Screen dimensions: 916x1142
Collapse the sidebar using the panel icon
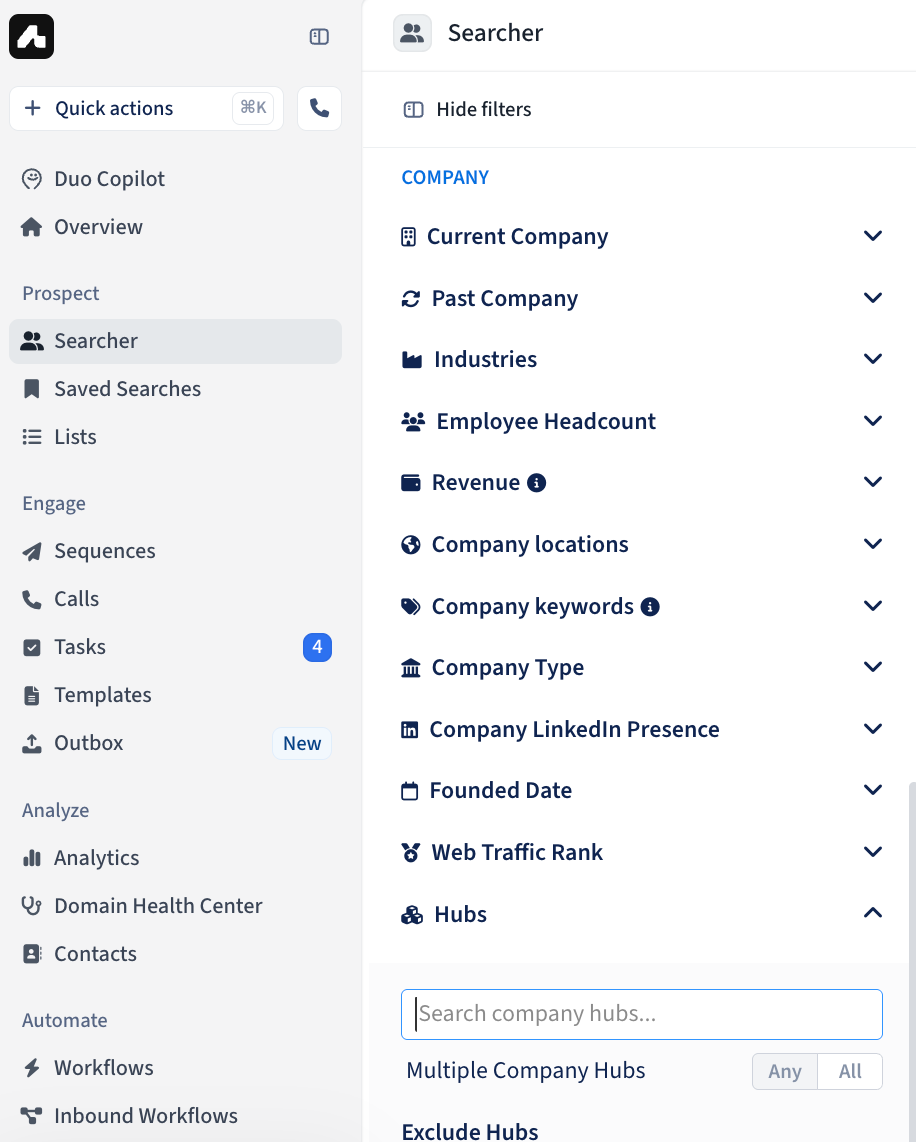319,36
